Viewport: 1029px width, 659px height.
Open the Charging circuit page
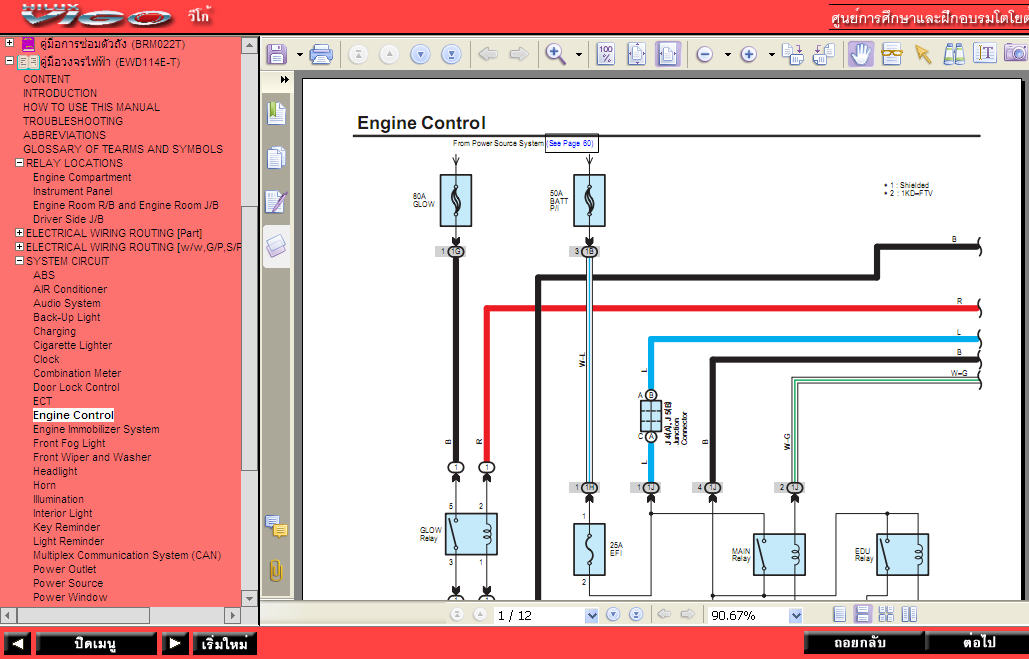tap(54, 331)
